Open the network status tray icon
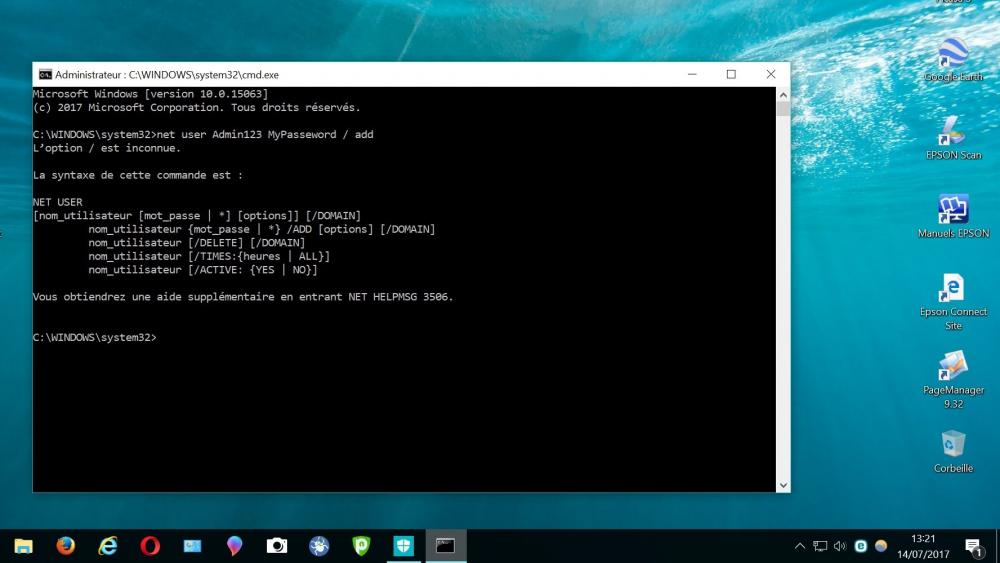1000x563 pixels. [x=820, y=546]
